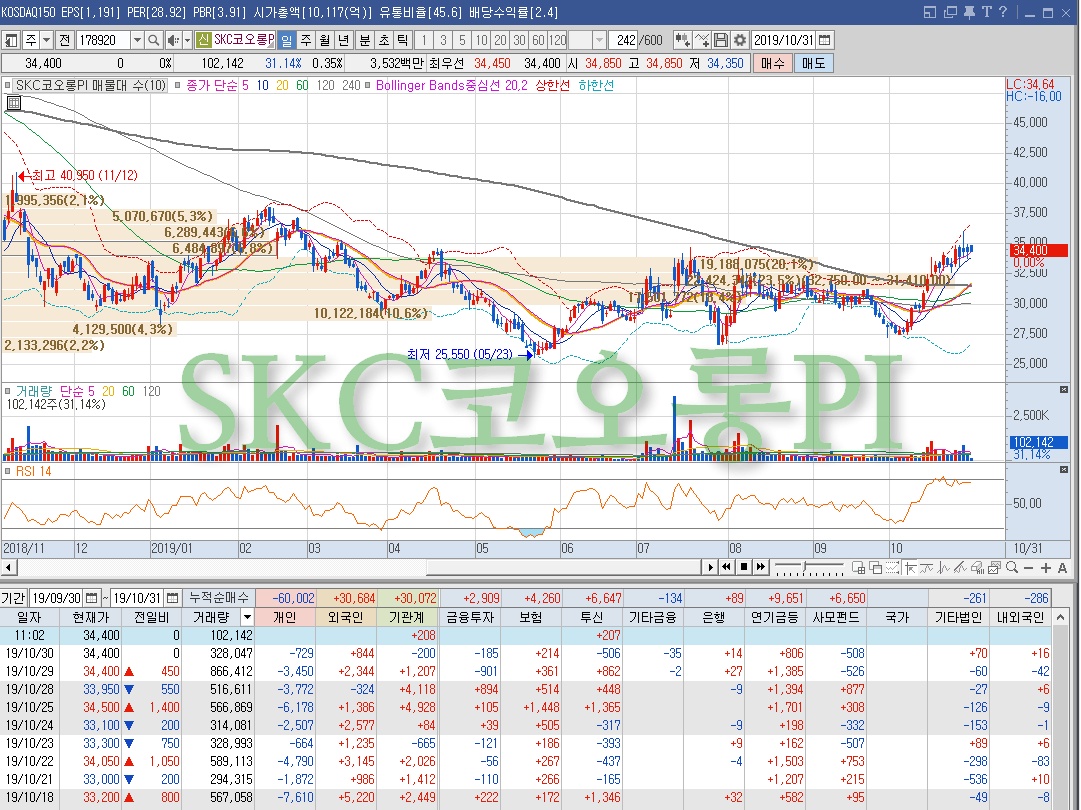1081x810 pixels.
Task: Click the stop playback button
Action: point(743,567)
